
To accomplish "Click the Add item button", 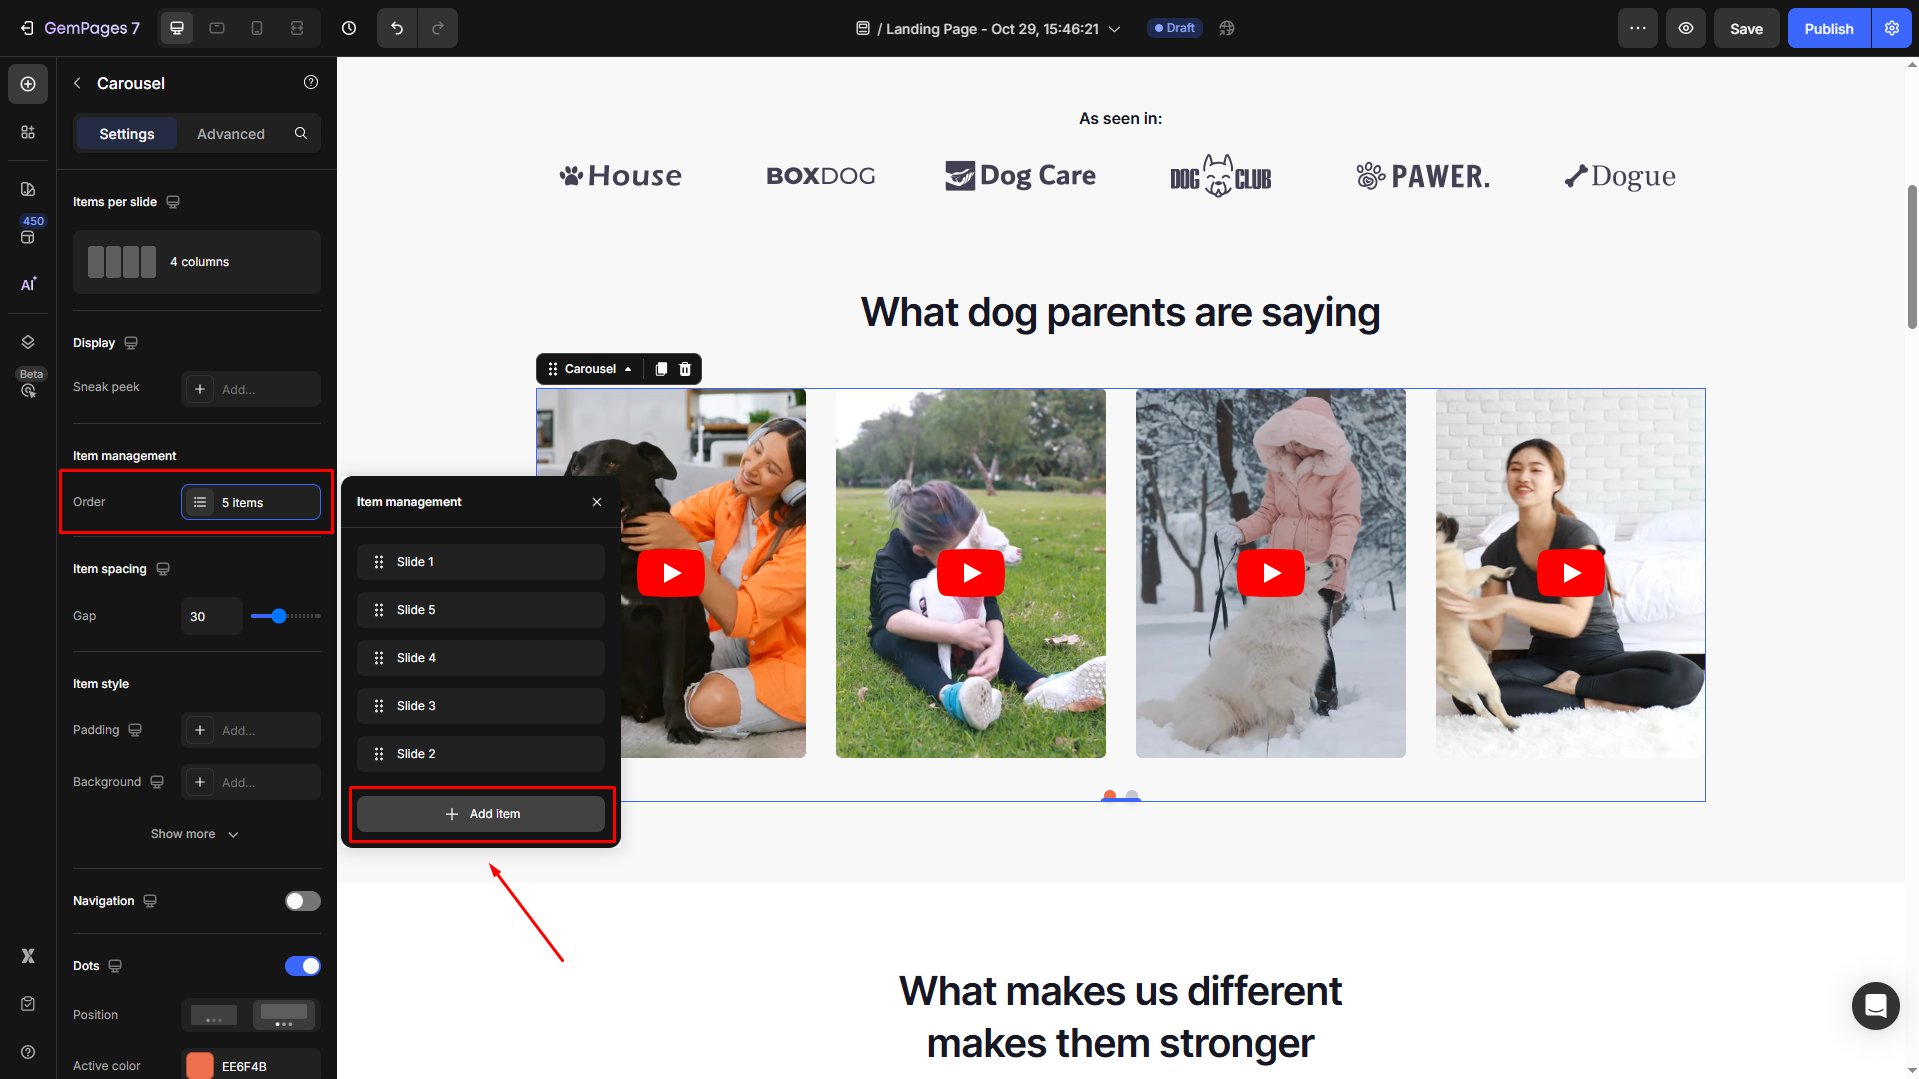I will click(481, 814).
